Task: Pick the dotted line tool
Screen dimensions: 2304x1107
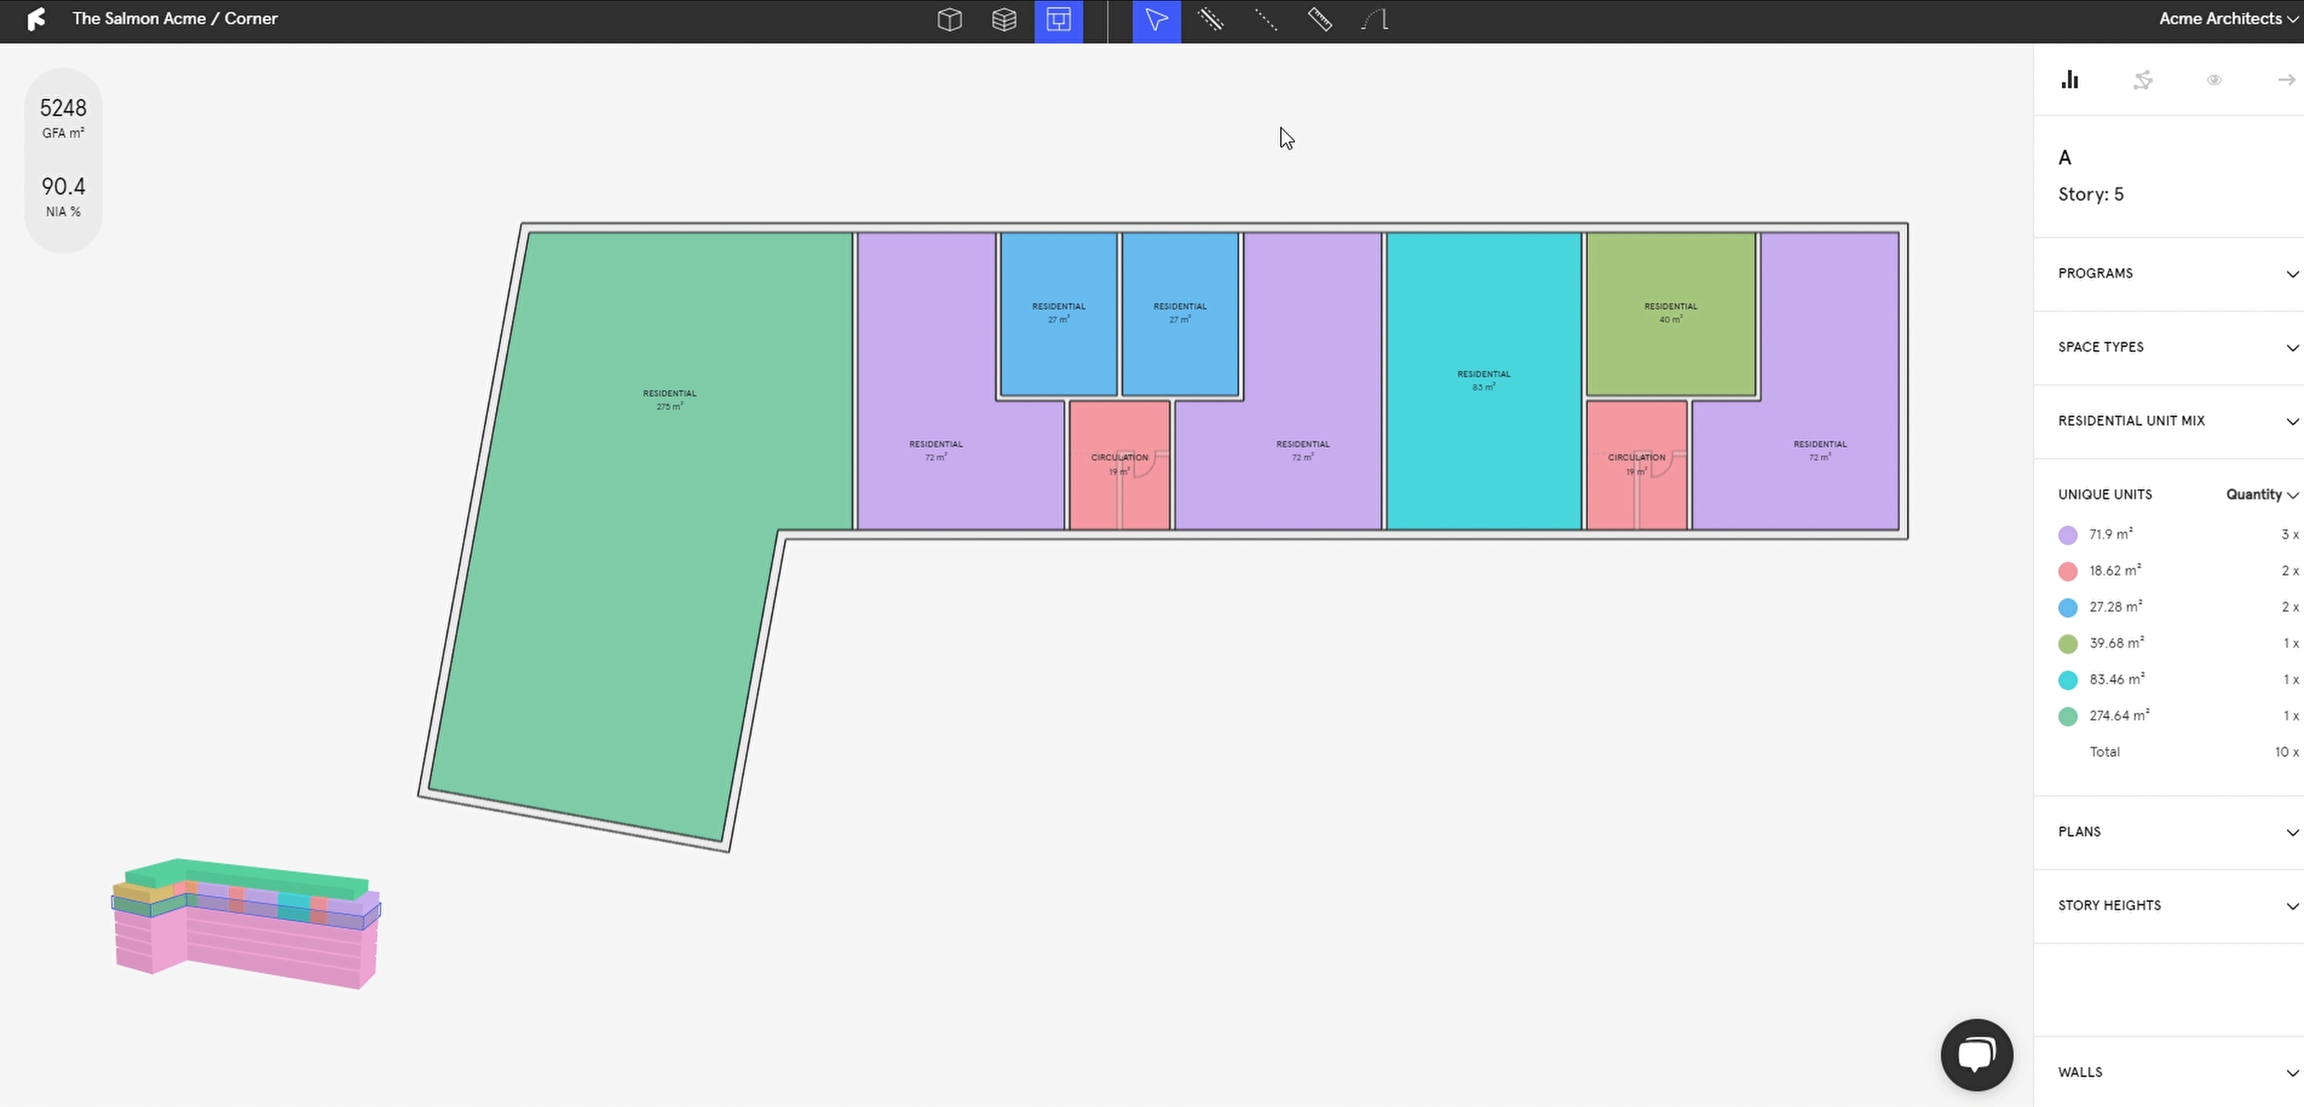Action: point(1265,20)
